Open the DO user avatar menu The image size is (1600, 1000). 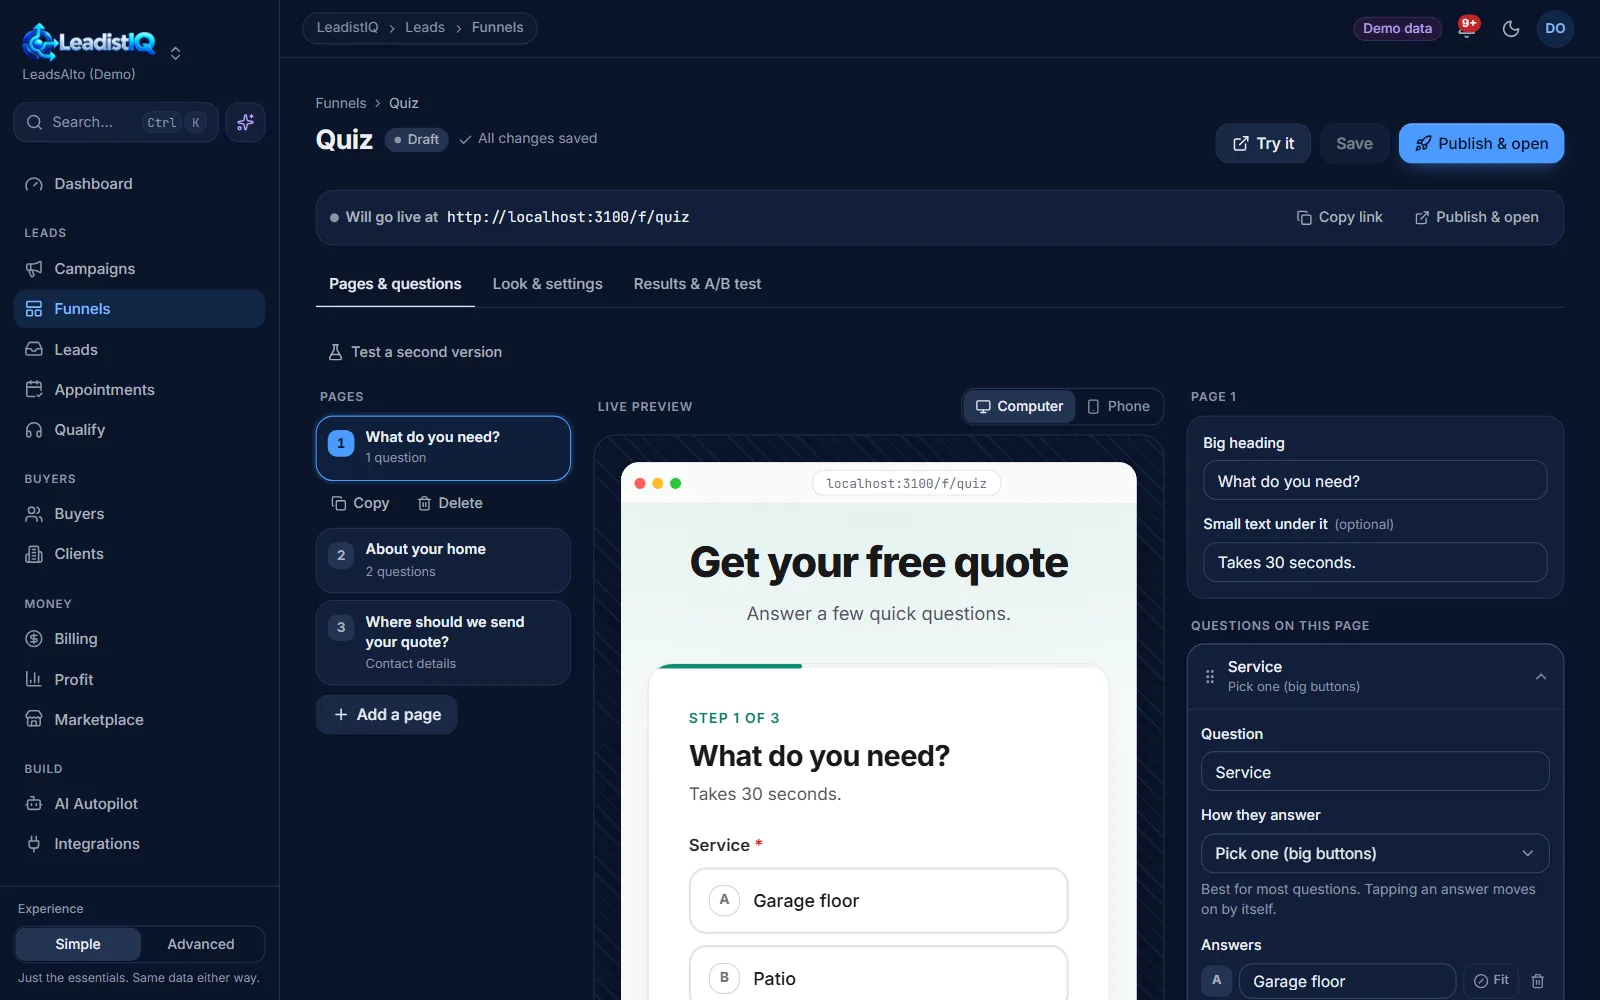(x=1555, y=29)
